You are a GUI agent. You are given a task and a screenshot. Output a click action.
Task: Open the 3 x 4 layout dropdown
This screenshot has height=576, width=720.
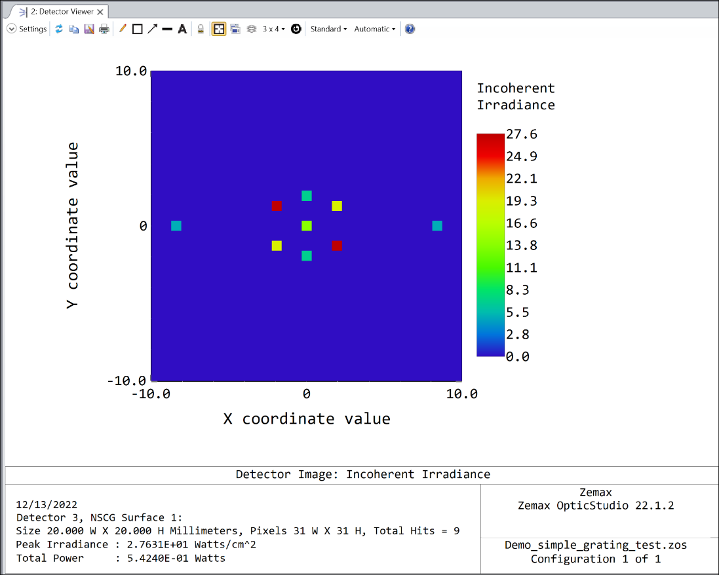click(x=274, y=29)
